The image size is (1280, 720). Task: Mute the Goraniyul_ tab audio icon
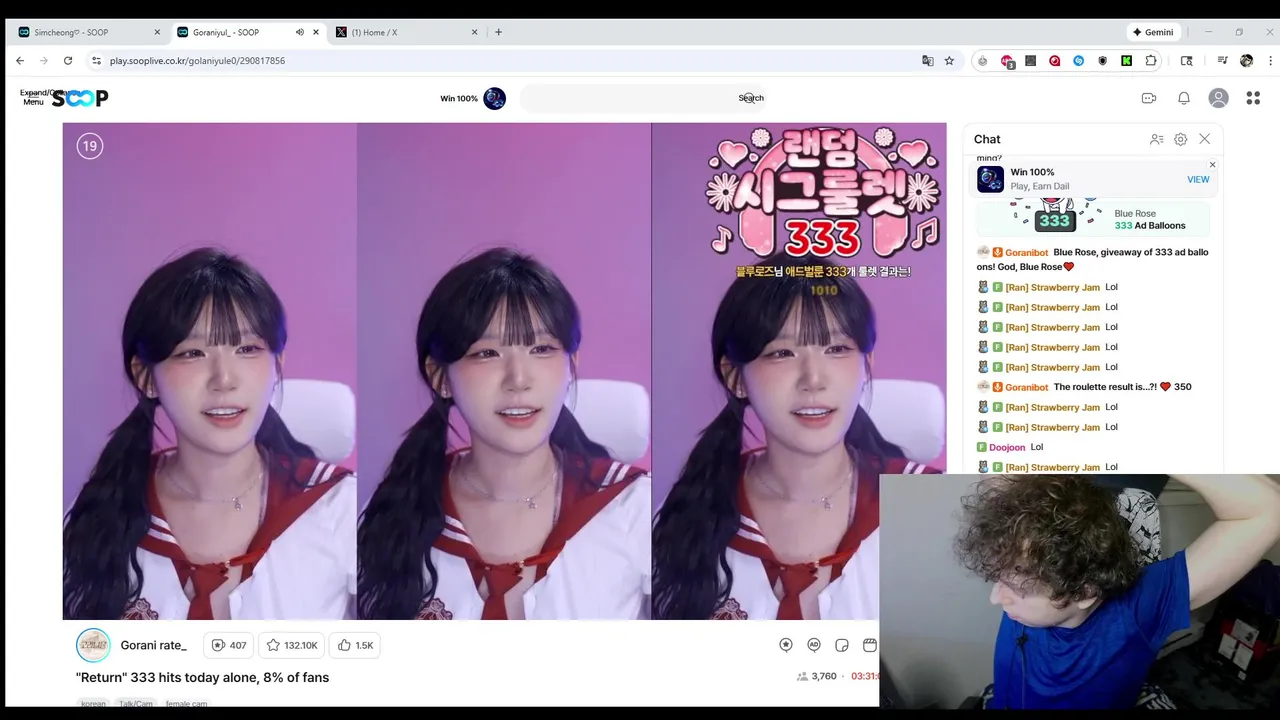(299, 32)
